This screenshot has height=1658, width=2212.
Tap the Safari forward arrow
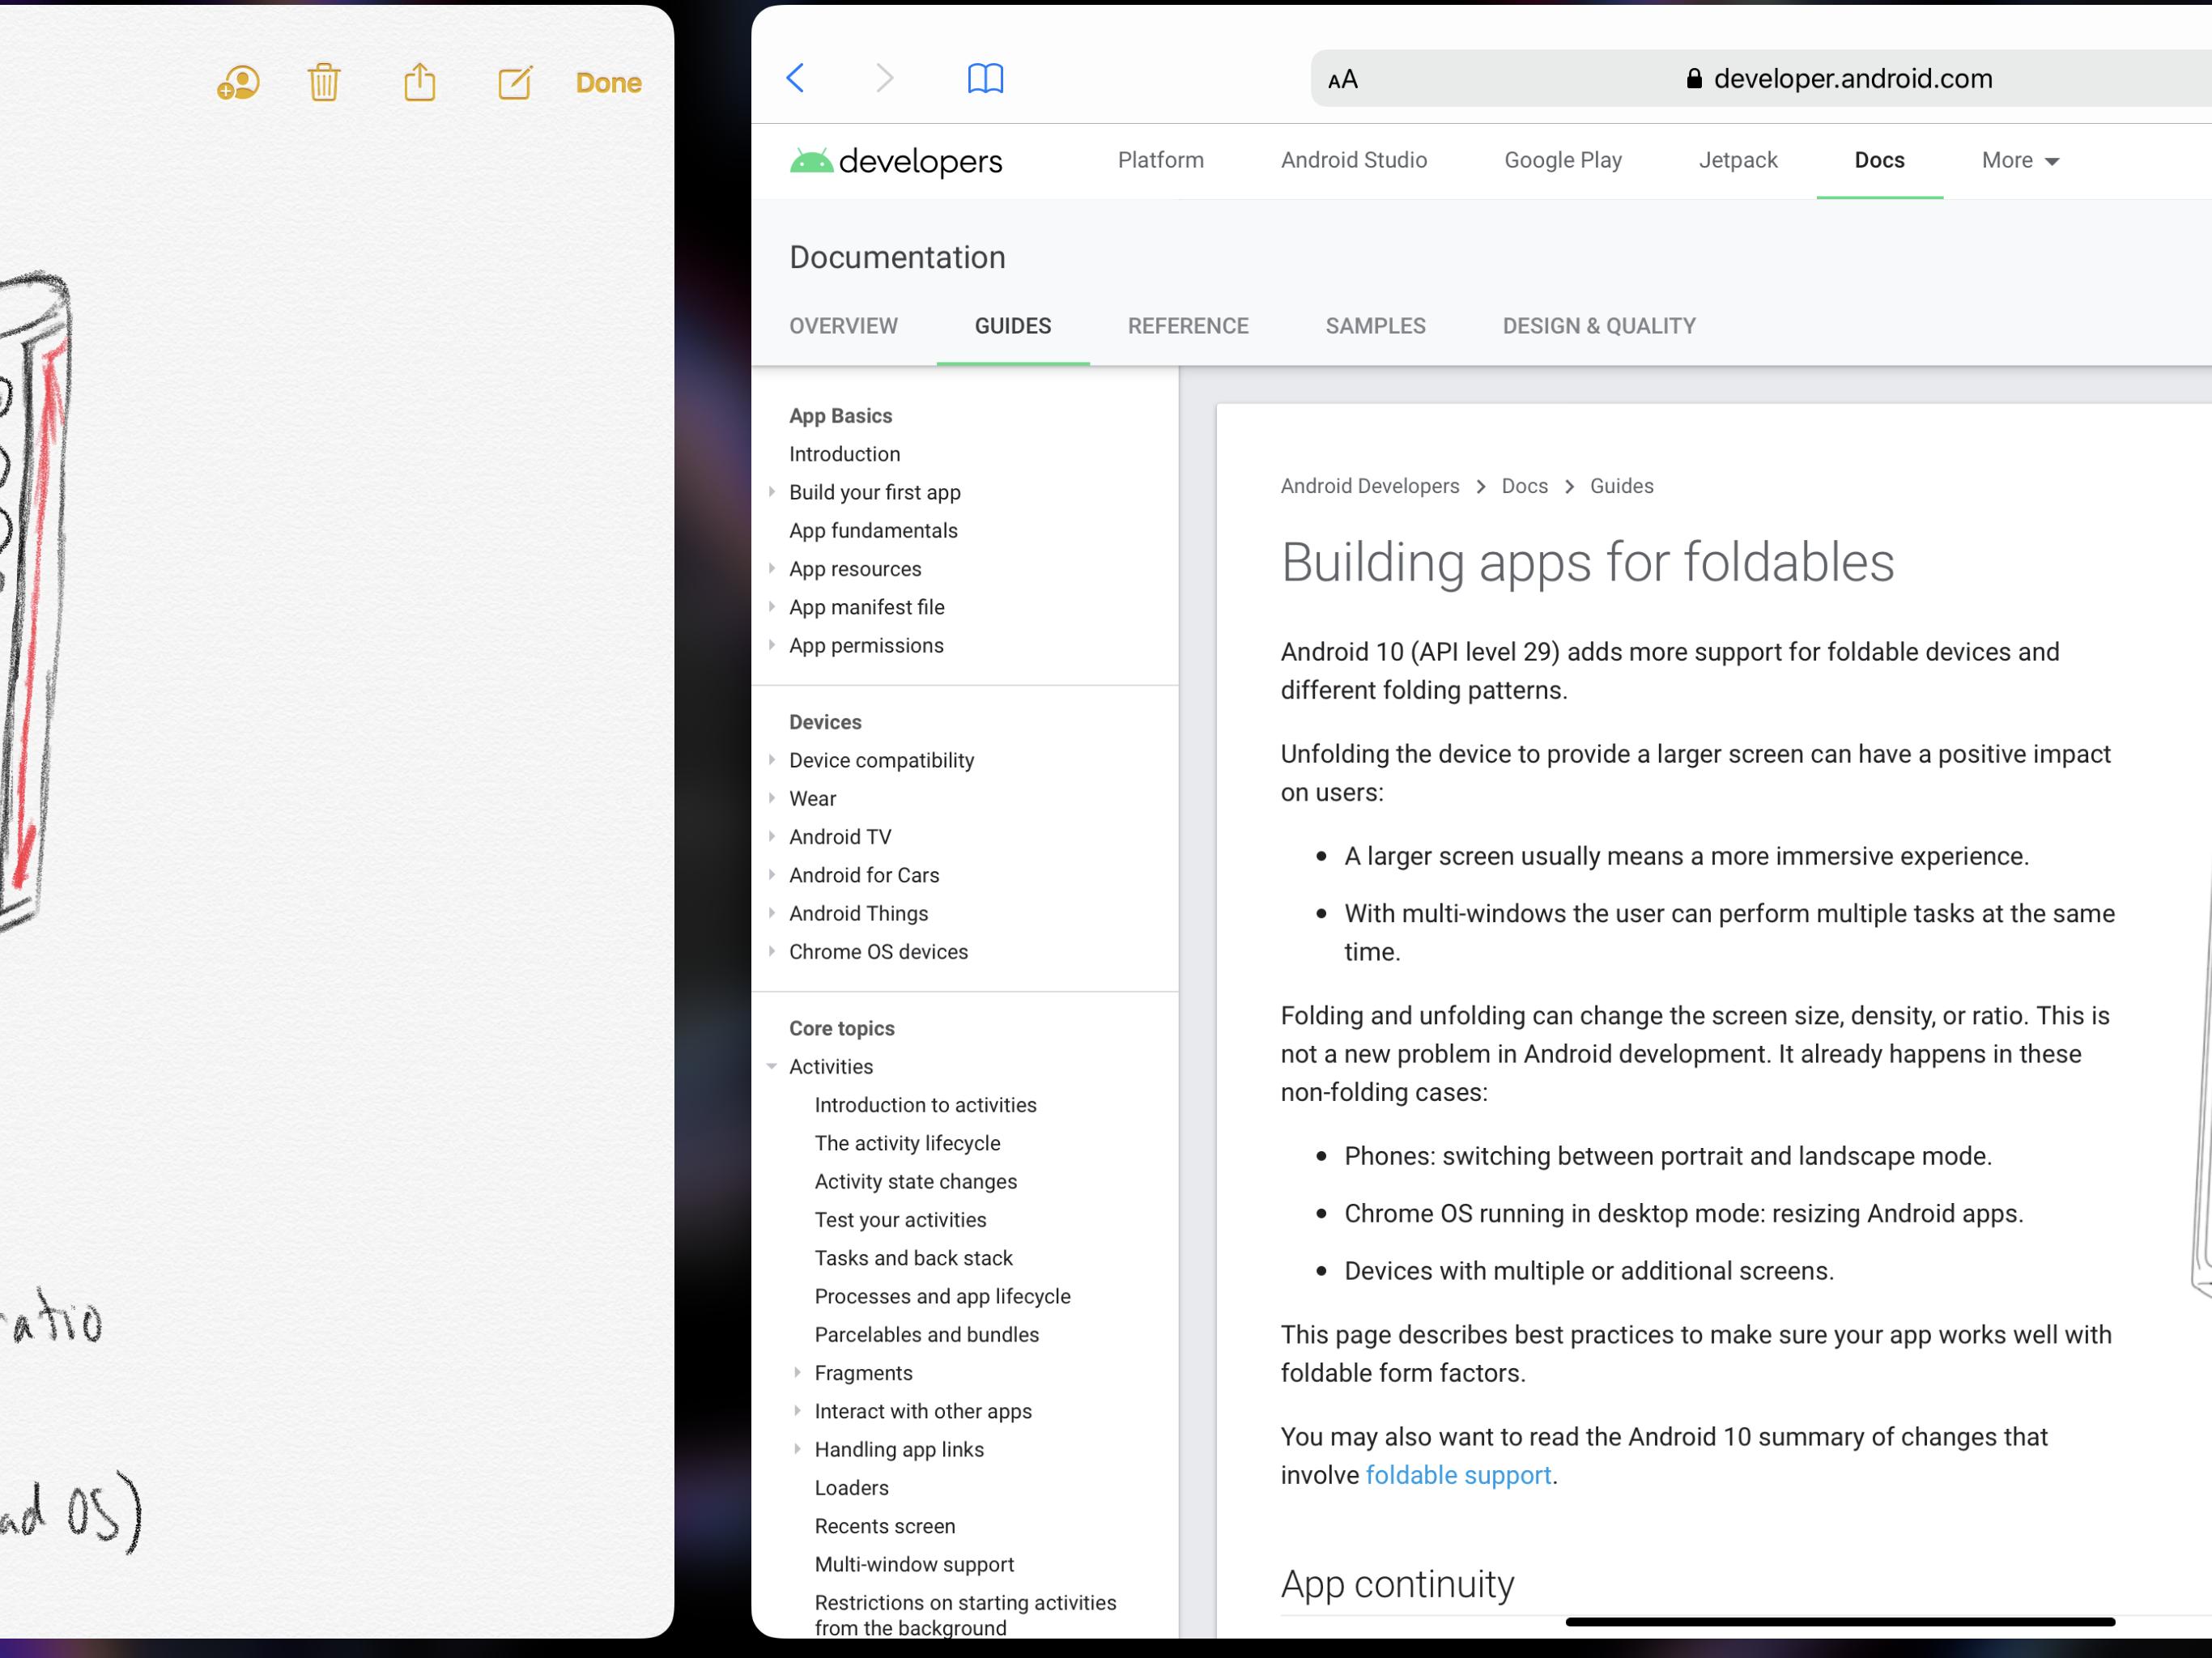884,78
